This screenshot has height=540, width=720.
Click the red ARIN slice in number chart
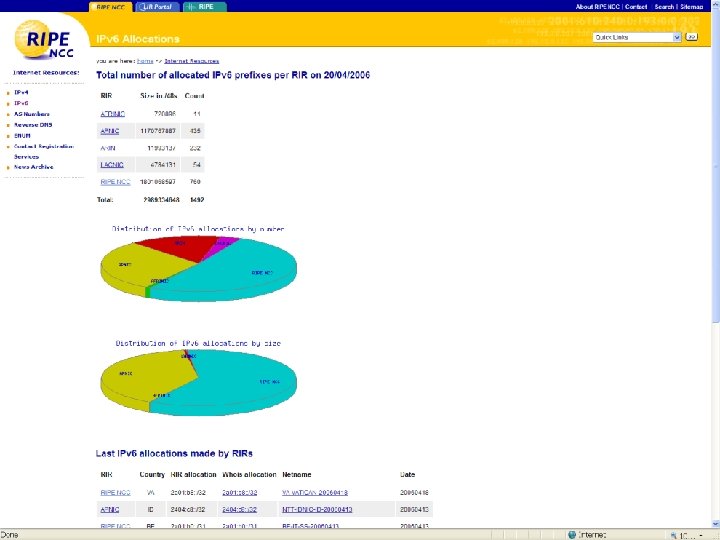click(x=184, y=247)
